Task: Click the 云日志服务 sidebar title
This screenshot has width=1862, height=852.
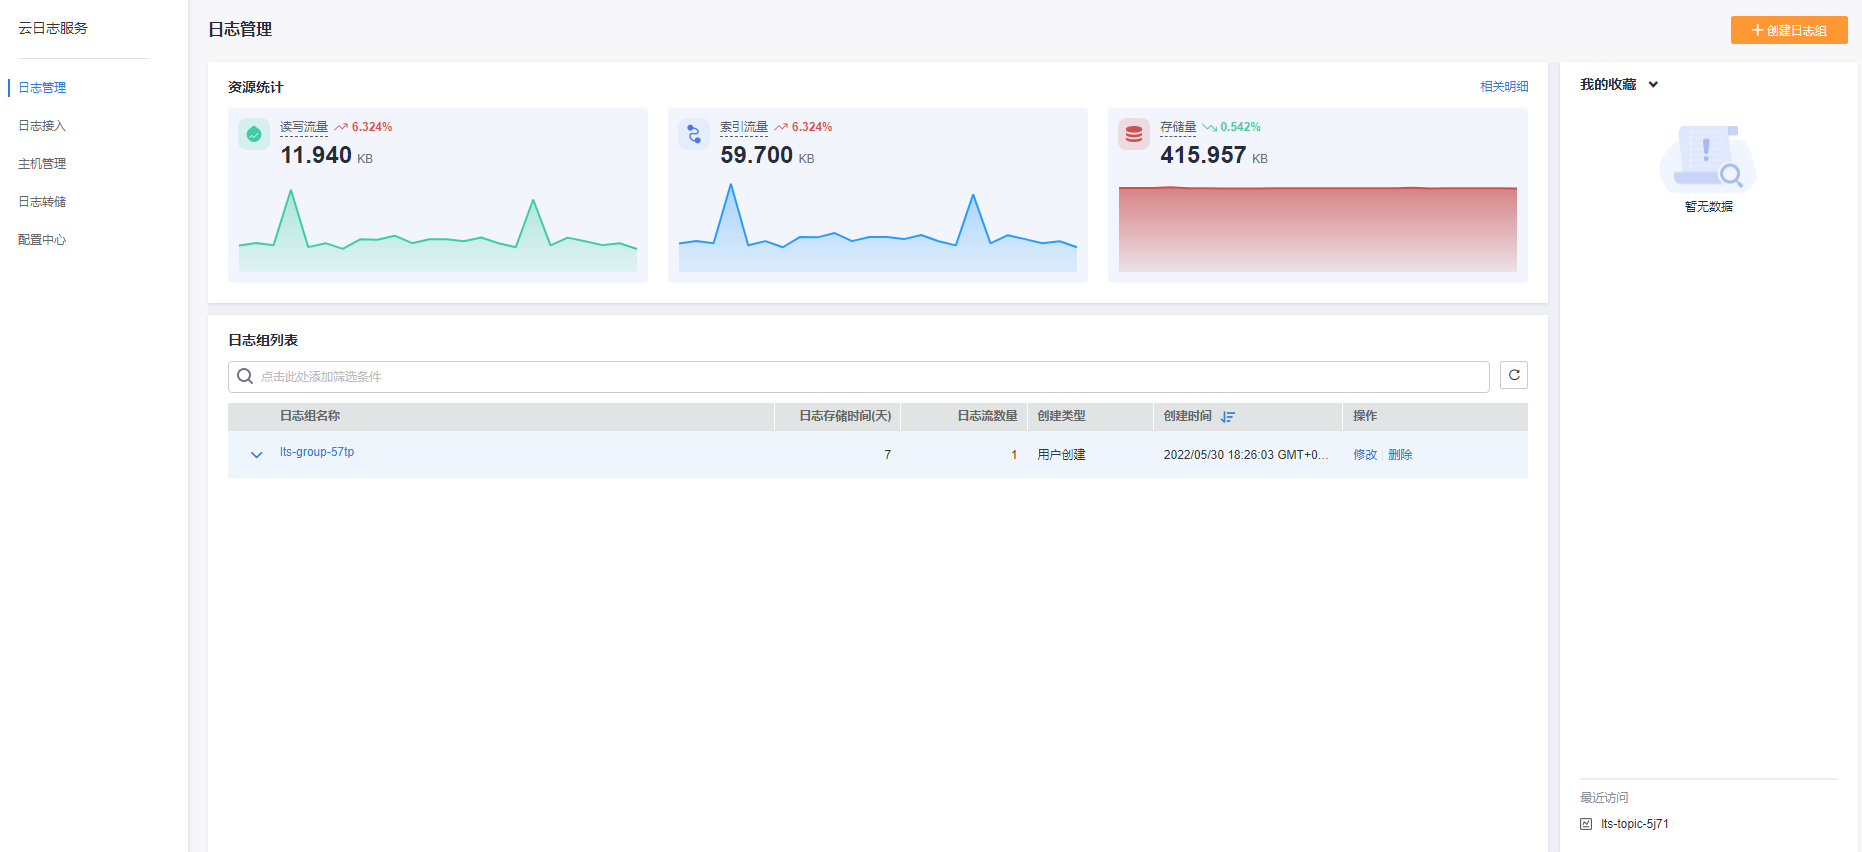Action: pyautogui.click(x=53, y=28)
